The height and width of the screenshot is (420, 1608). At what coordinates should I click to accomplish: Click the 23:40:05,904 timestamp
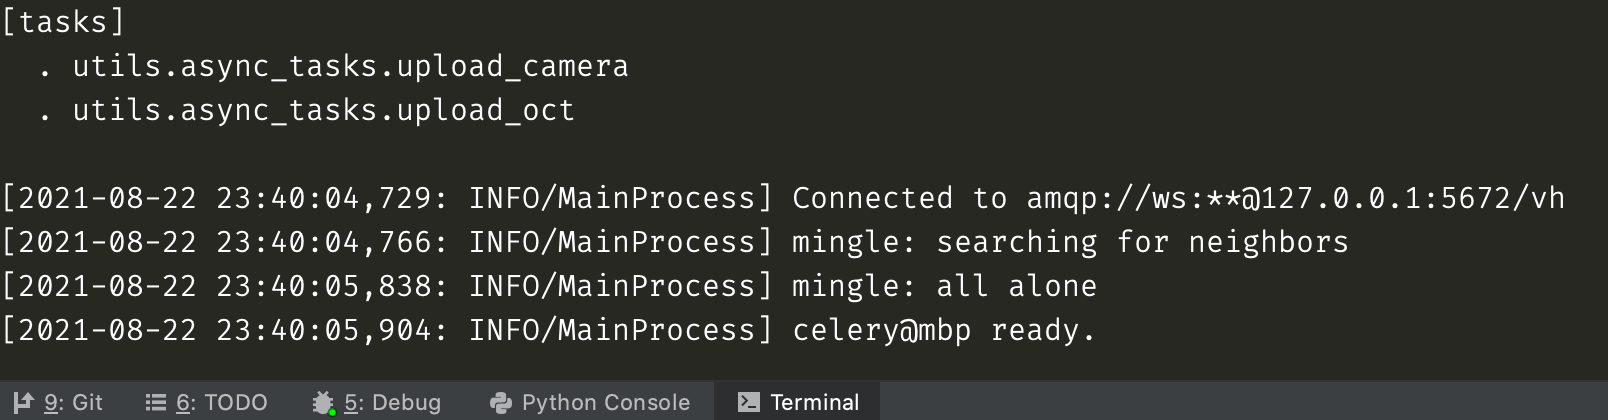coord(324,330)
